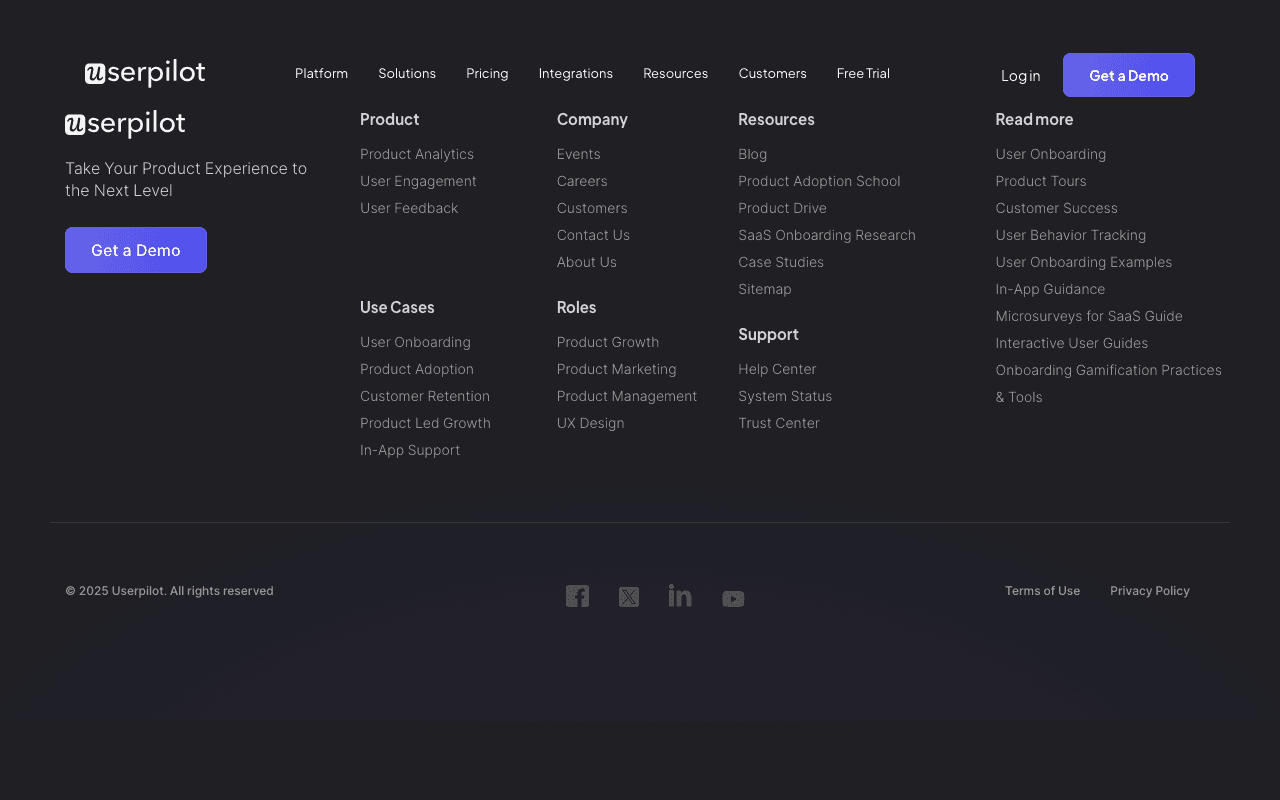This screenshot has width=1280, height=800.
Task: Open the Blog link under Resources
Action: pyautogui.click(x=752, y=154)
